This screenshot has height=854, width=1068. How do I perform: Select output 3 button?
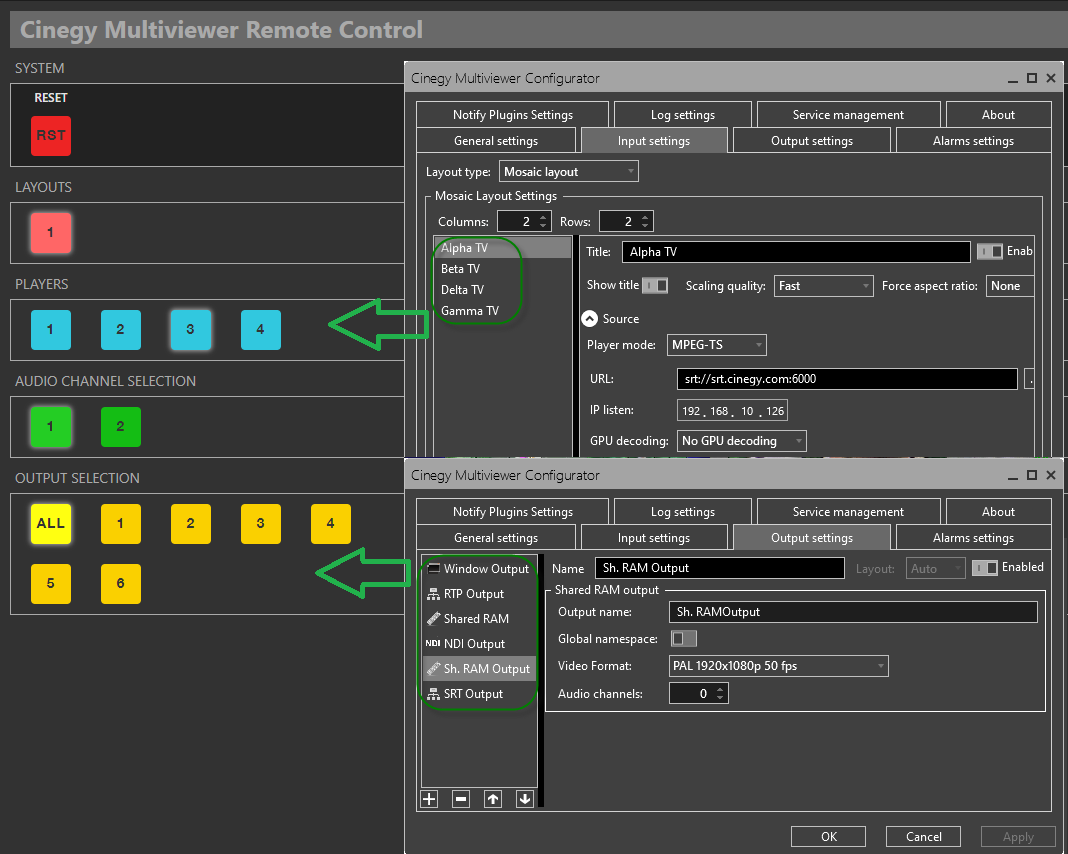261,524
